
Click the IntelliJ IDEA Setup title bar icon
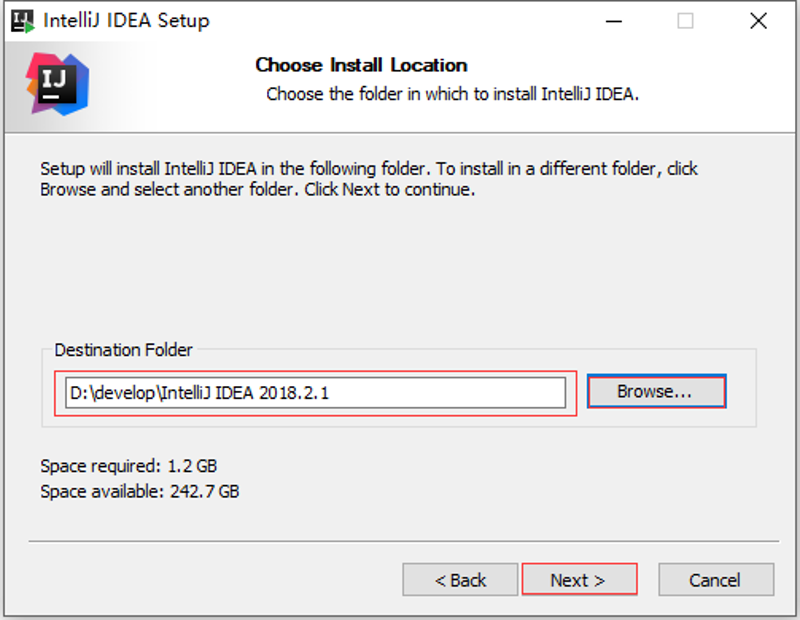point(23,21)
